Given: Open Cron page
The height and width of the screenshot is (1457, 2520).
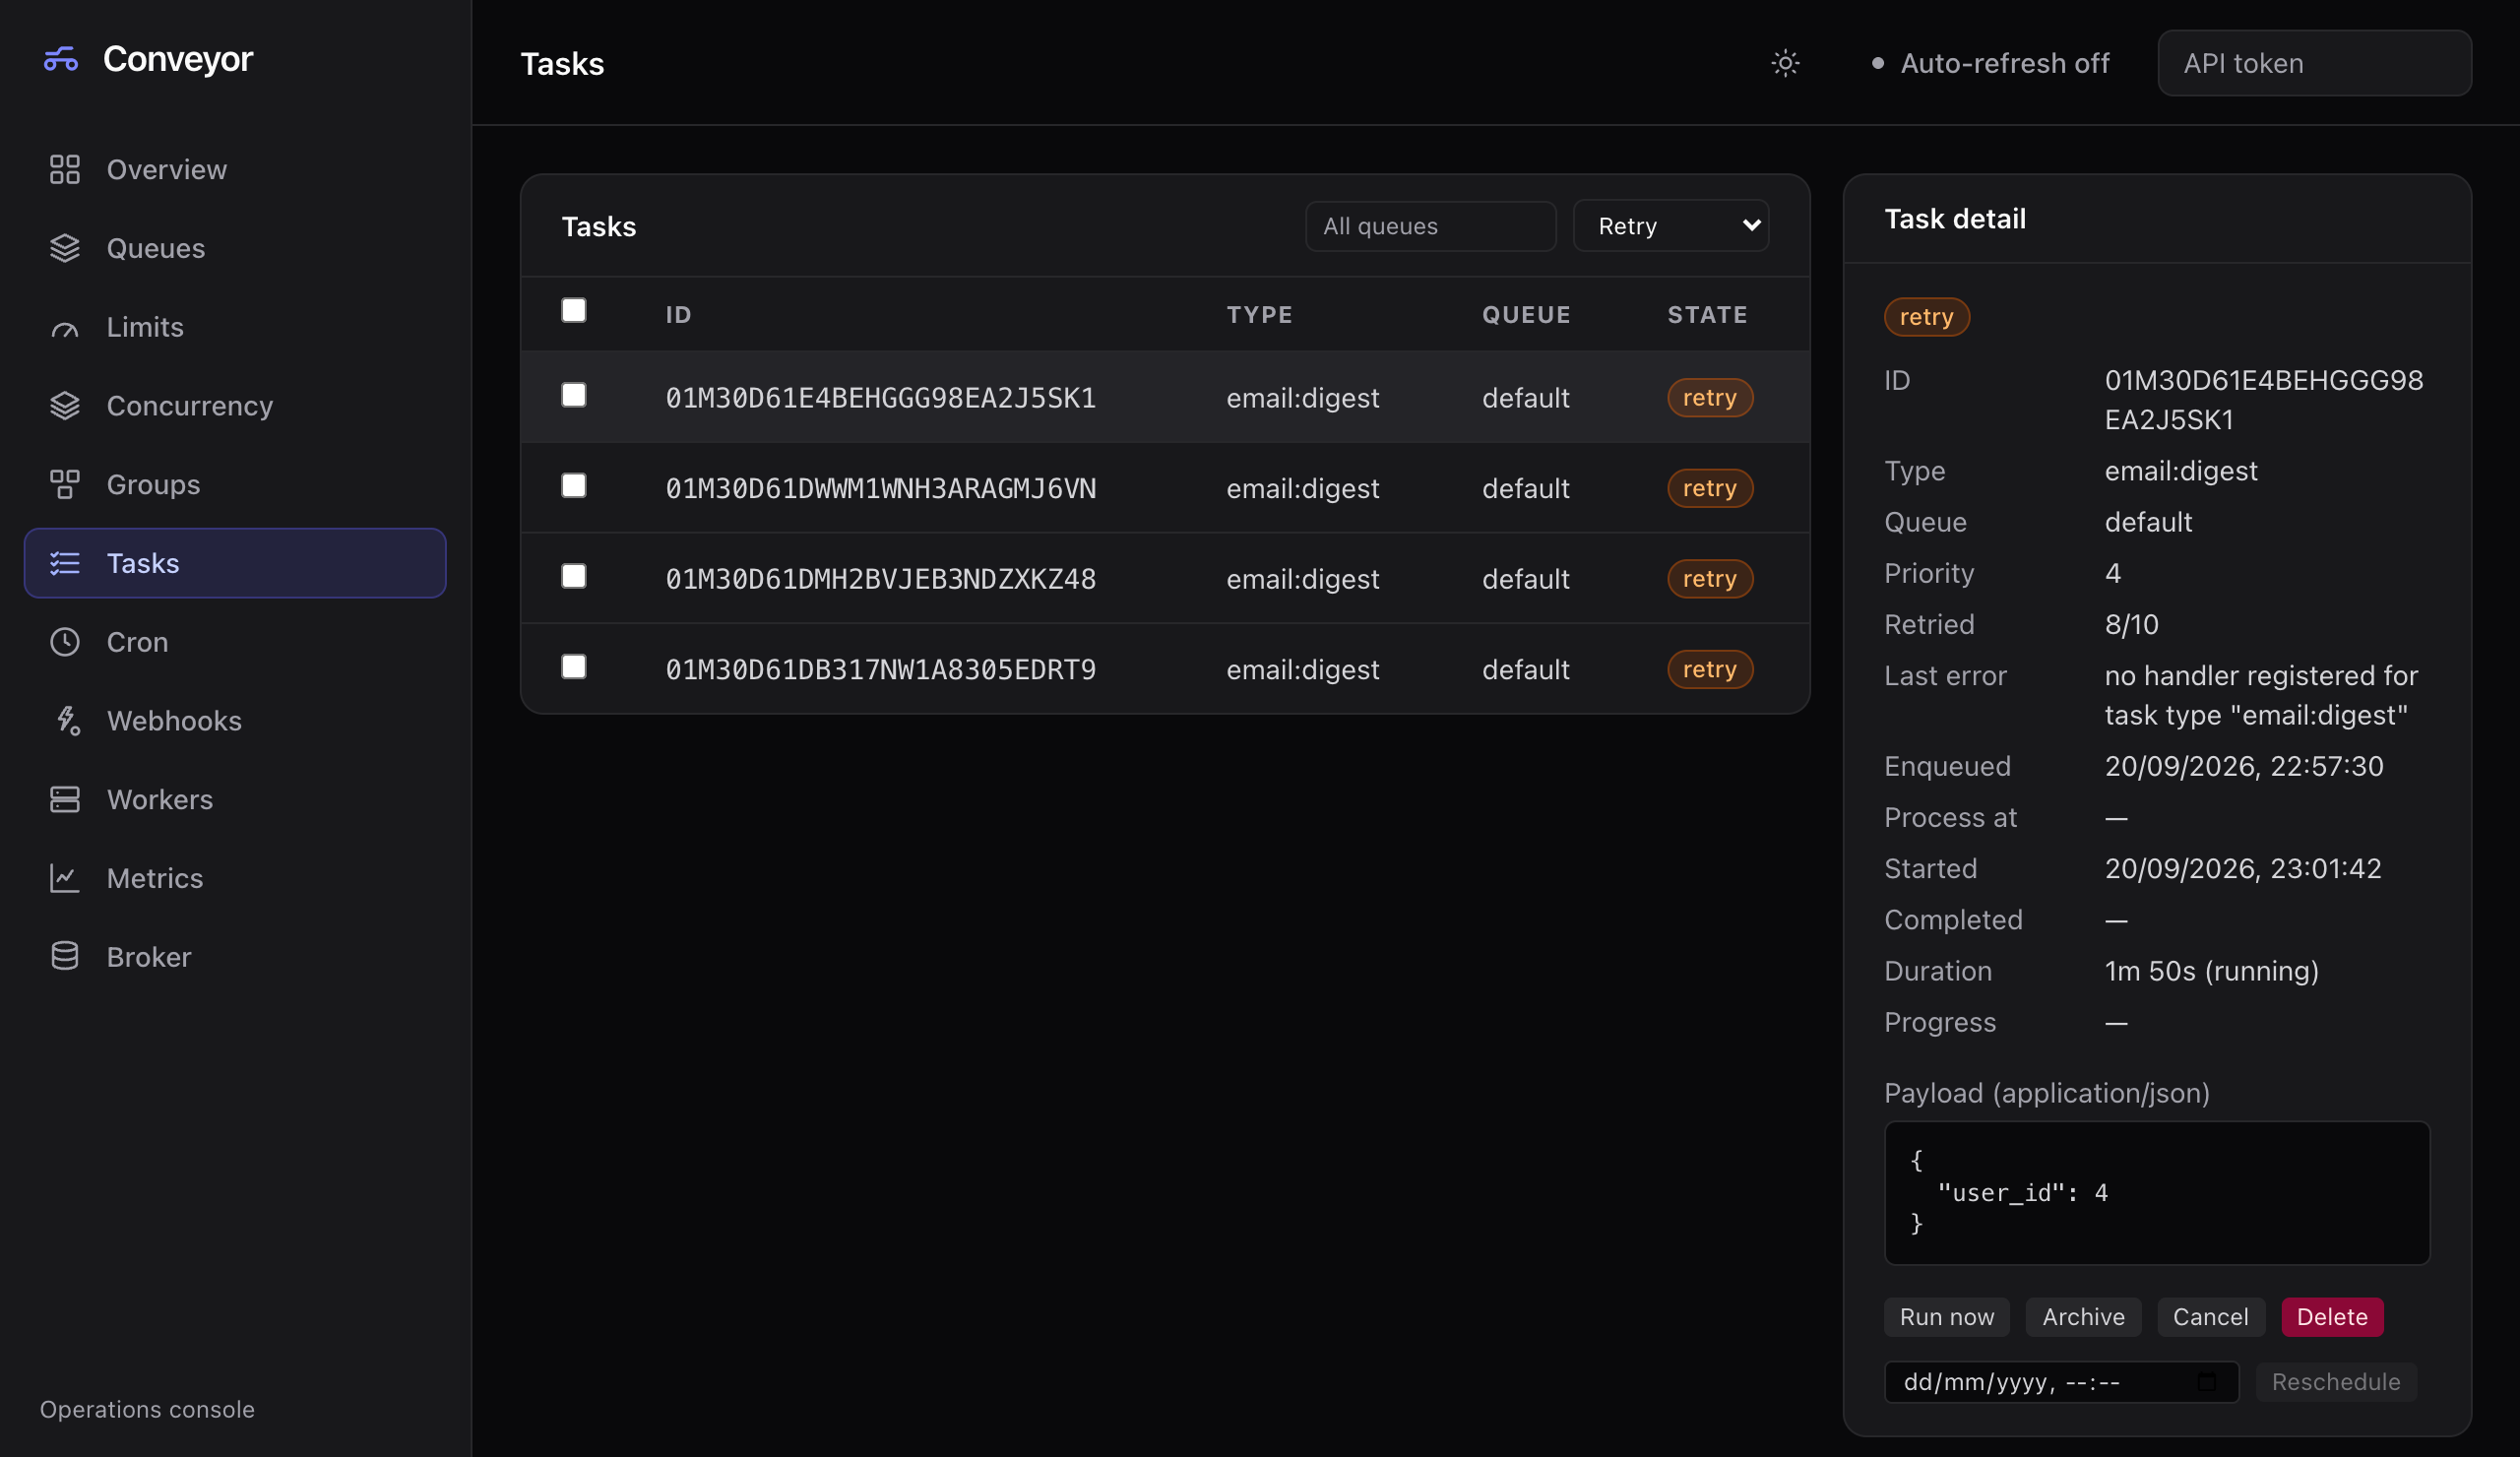Looking at the screenshot, I should pos(235,642).
